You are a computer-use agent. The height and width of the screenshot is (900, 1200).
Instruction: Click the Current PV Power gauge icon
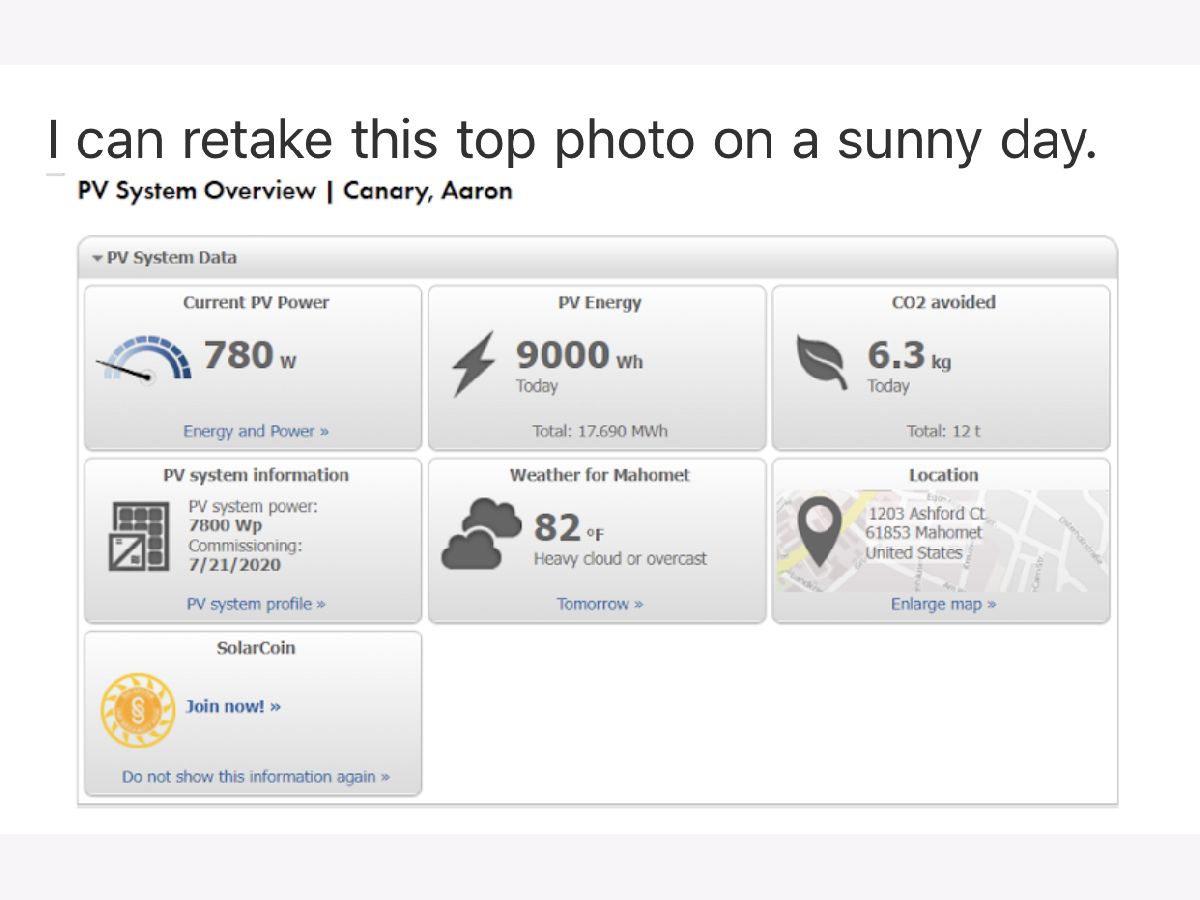pos(145,360)
